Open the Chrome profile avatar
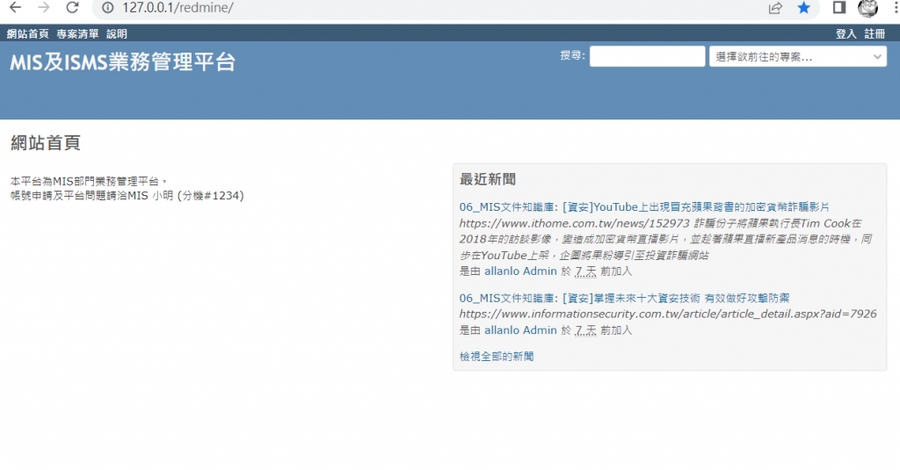Viewport: 900px width, 470px height. (868, 8)
